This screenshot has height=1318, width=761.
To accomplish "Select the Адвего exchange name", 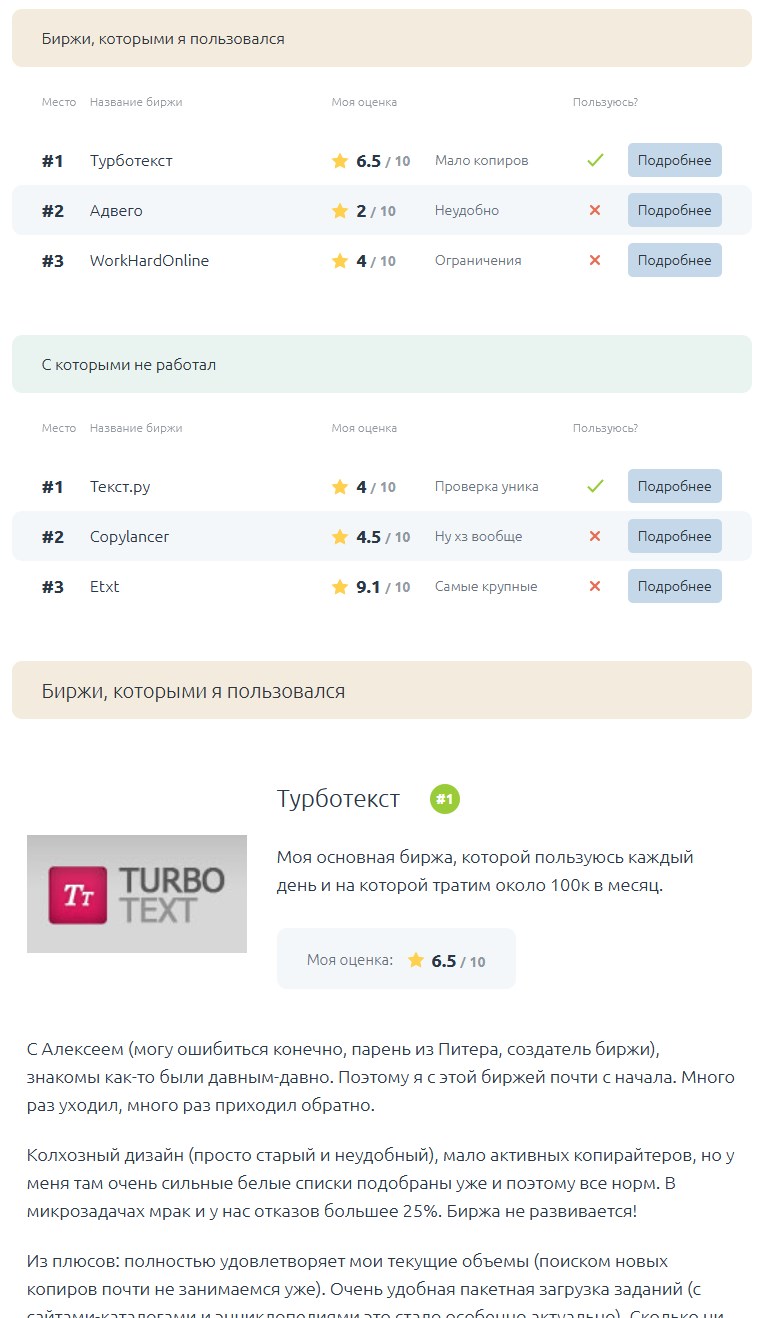I will (116, 211).
